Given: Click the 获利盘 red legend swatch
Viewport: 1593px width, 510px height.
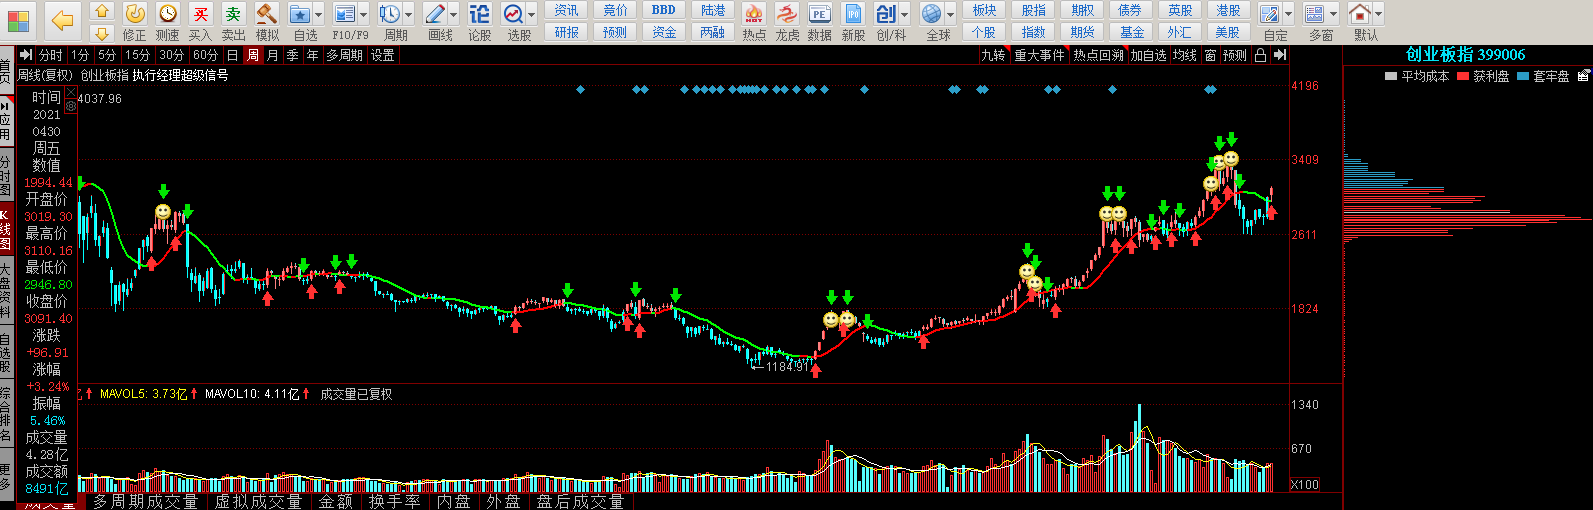Looking at the screenshot, I should tap(1464, 76).
